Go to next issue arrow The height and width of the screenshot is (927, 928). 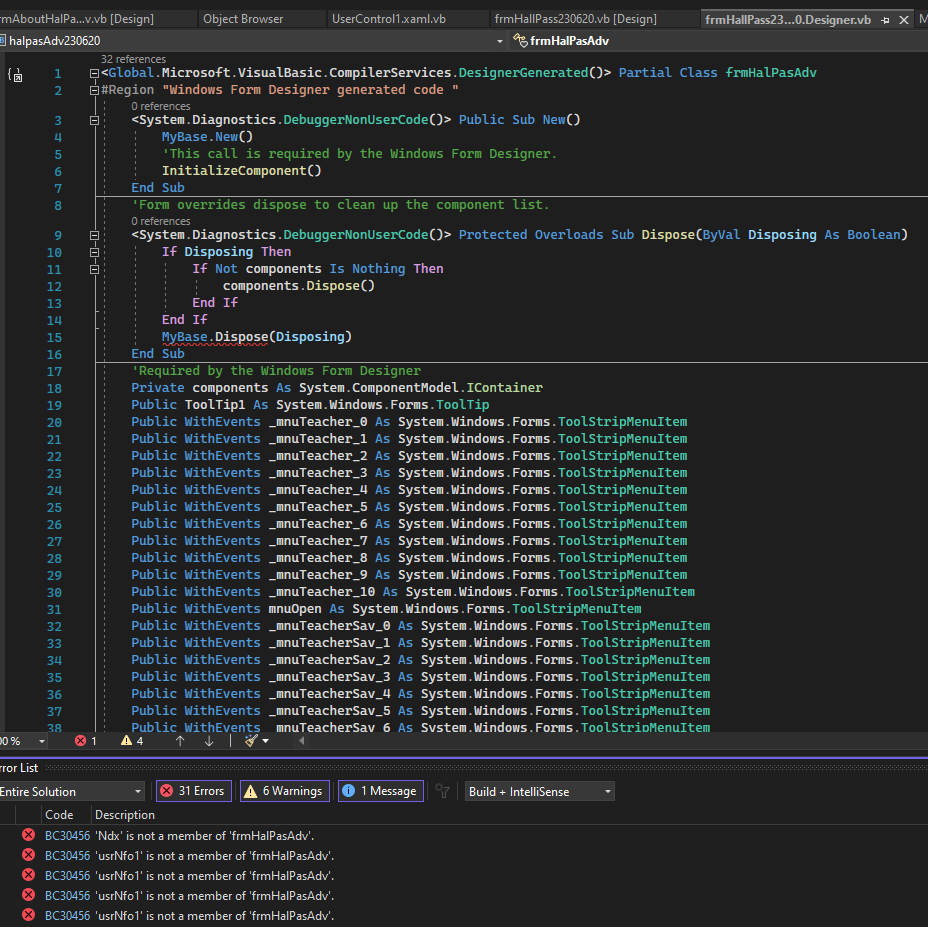[209, 741]
